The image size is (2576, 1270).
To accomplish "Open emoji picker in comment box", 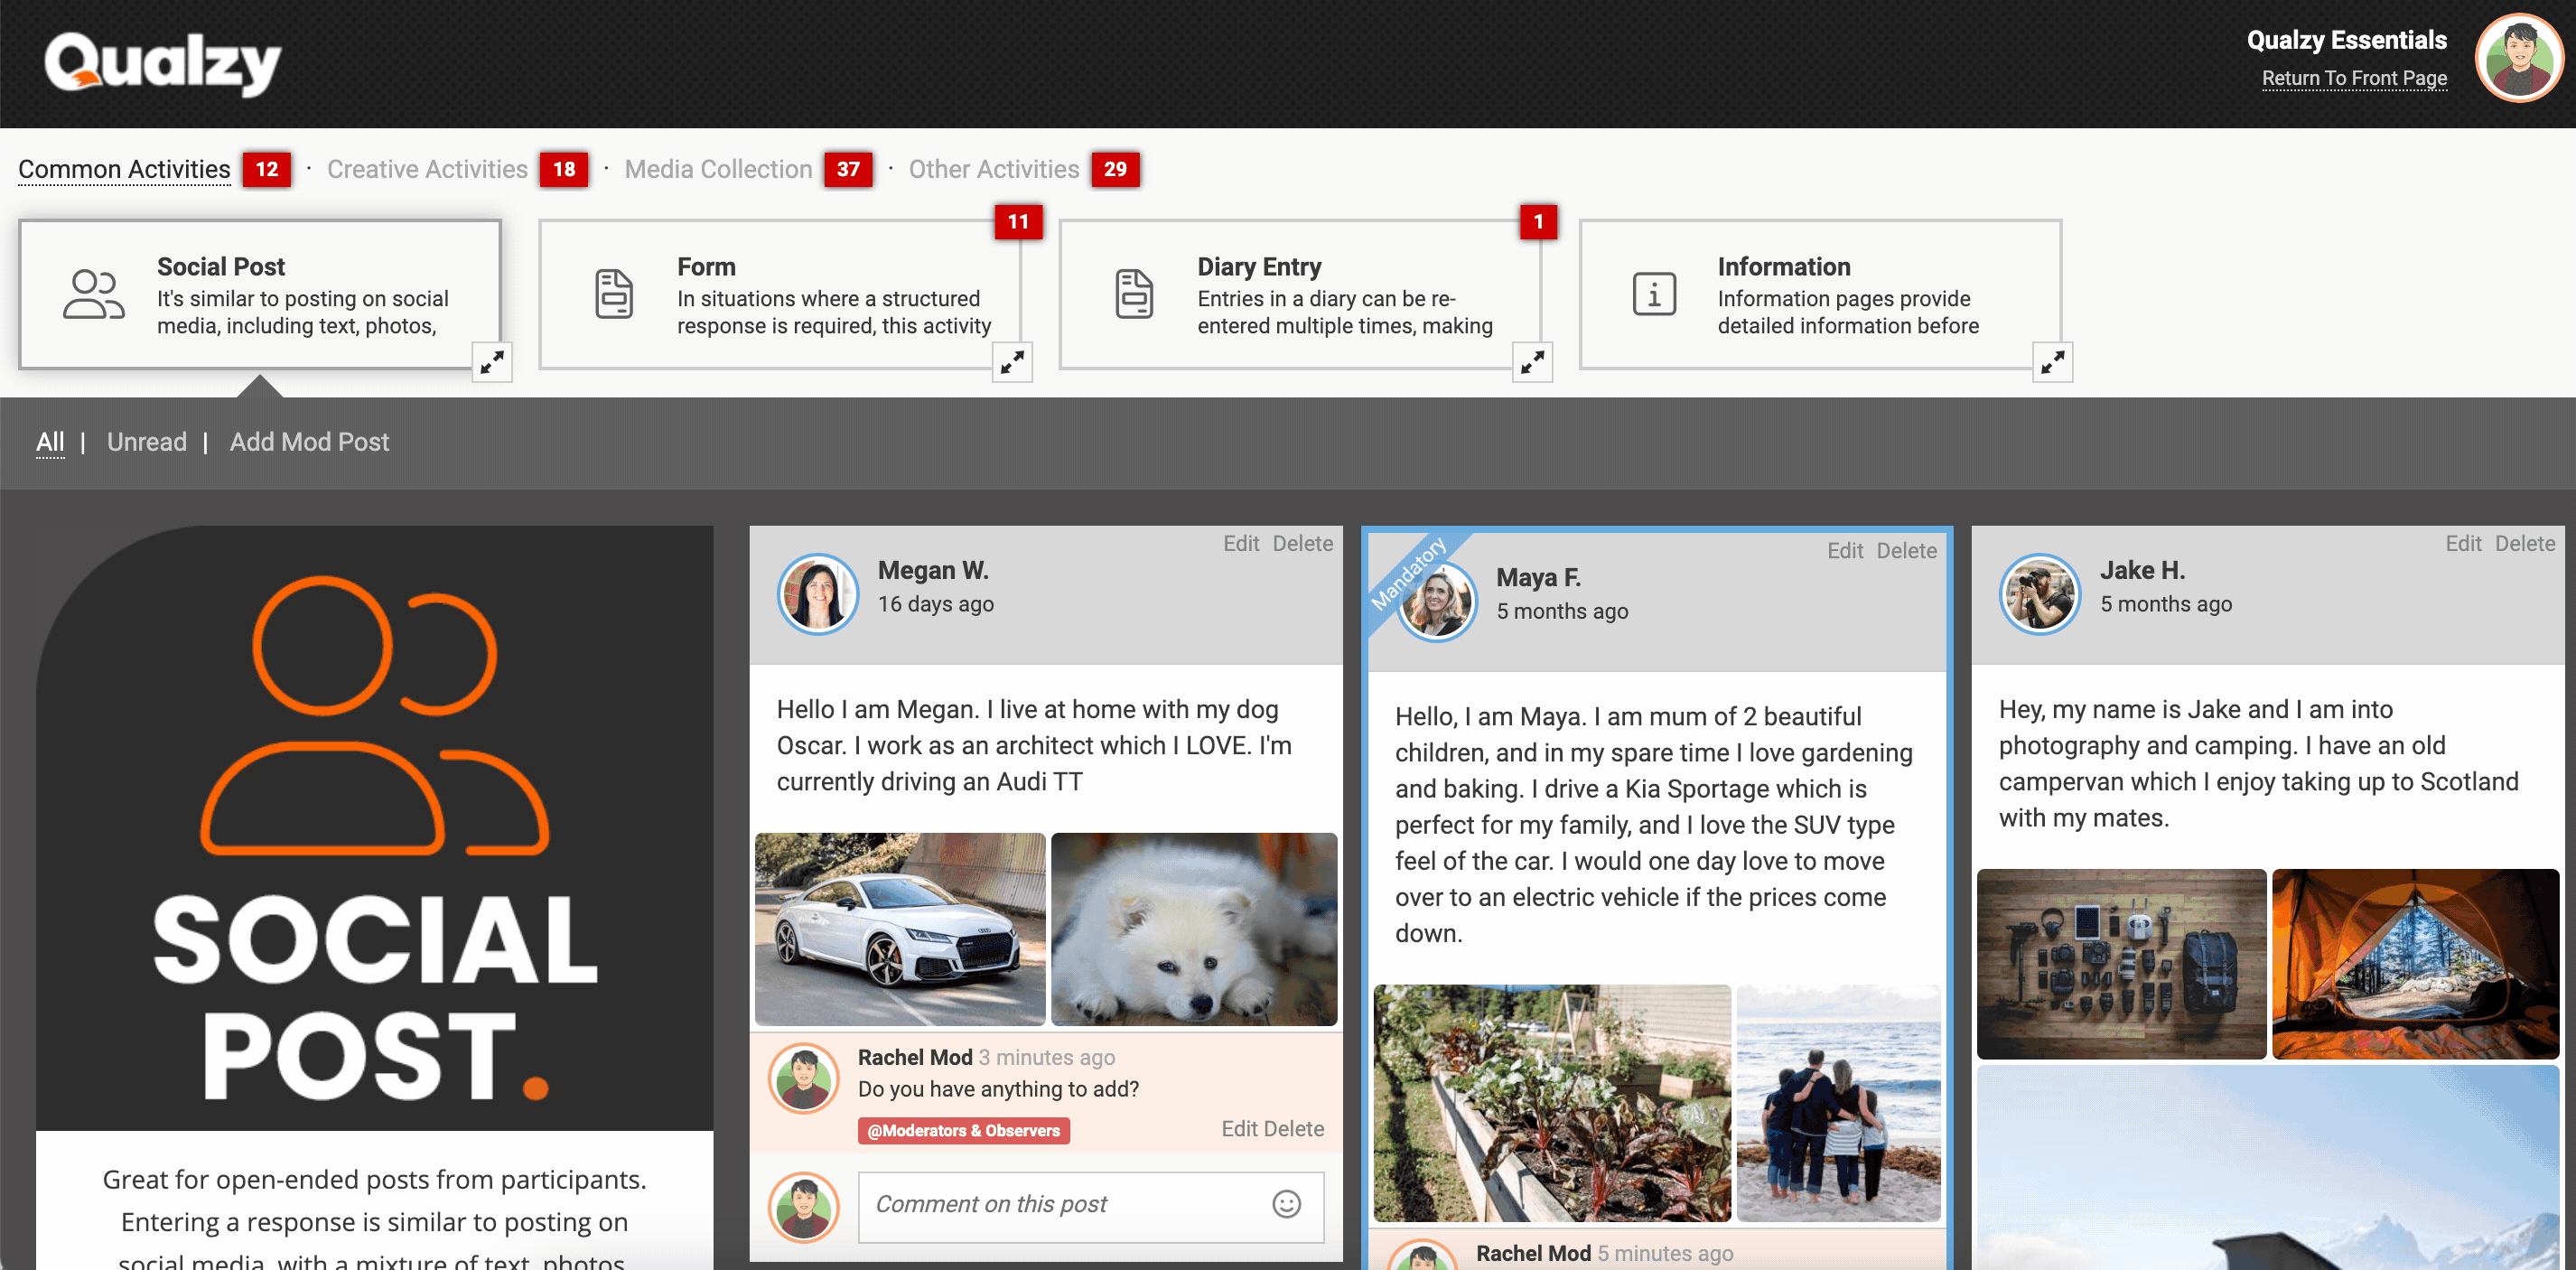I will (x=1286, y=1204).
